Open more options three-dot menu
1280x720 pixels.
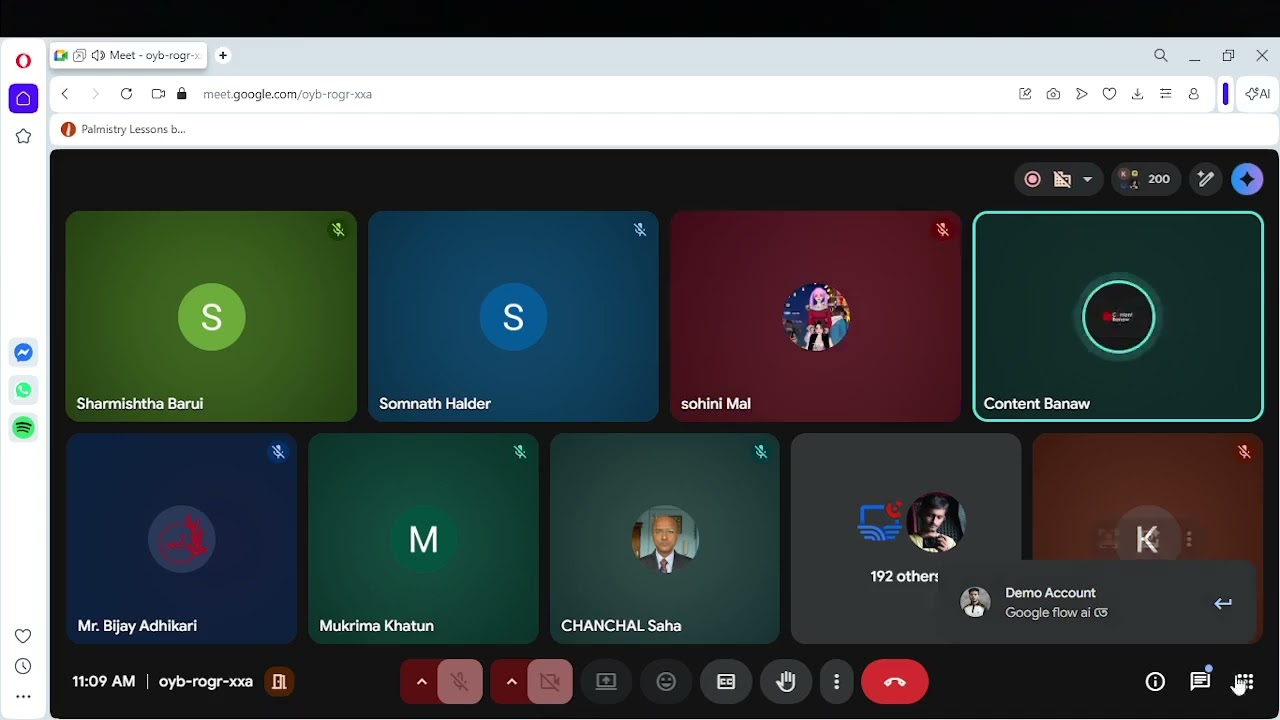(836, 682)
